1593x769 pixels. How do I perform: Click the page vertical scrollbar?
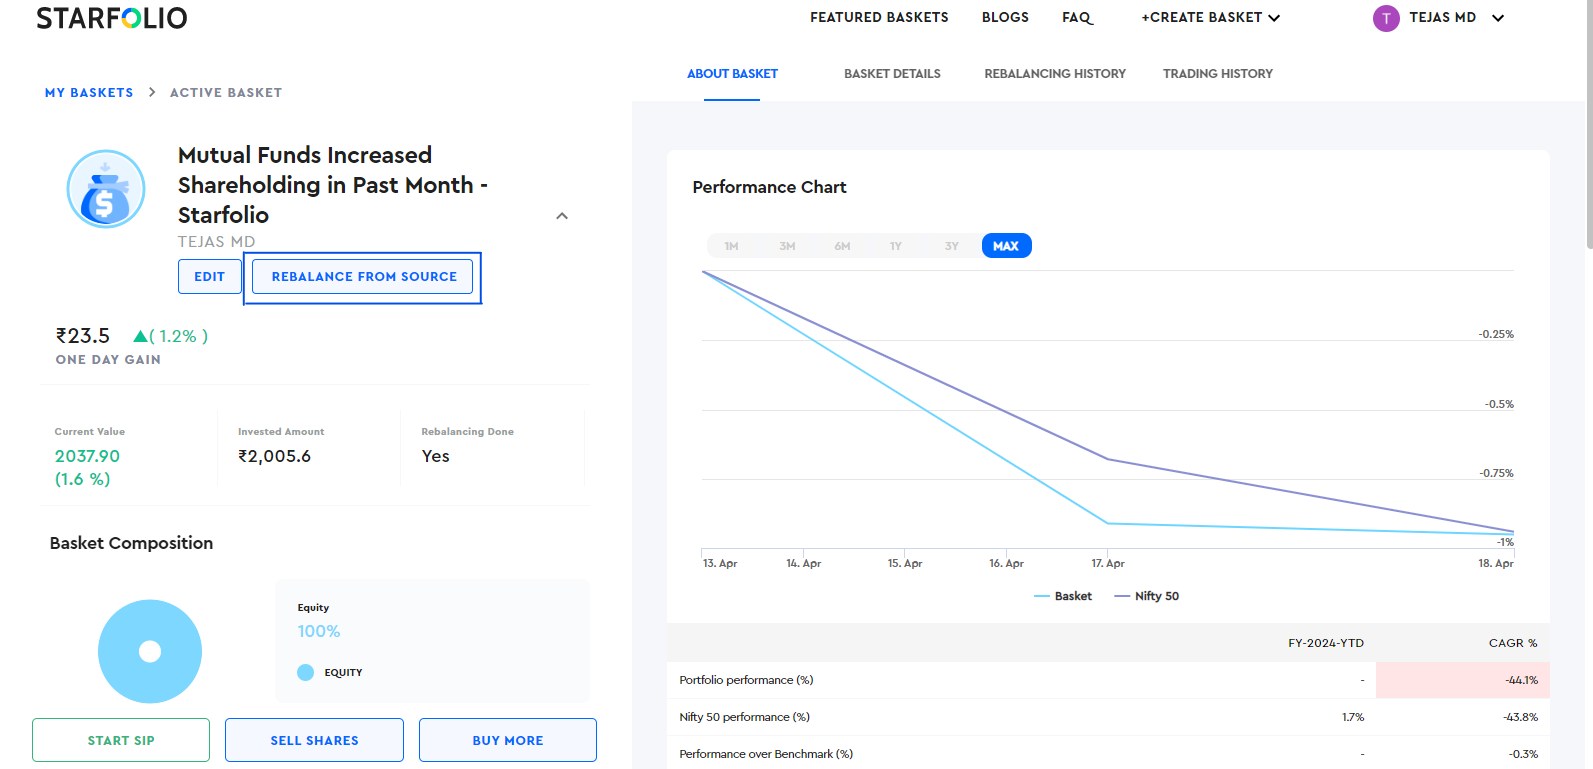(x=1589, y=124)
